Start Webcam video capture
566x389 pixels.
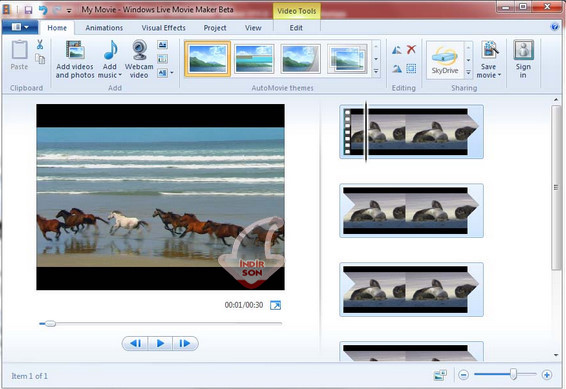click(139, 60)
